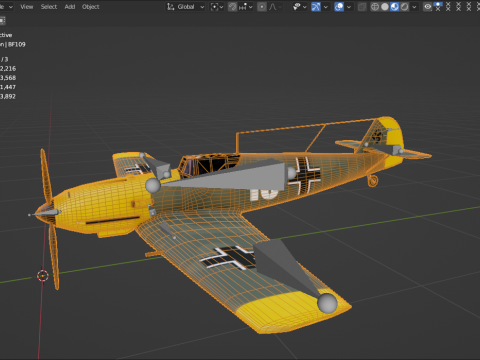Open the proportional falloff curve dropdown

pos(275,7)
